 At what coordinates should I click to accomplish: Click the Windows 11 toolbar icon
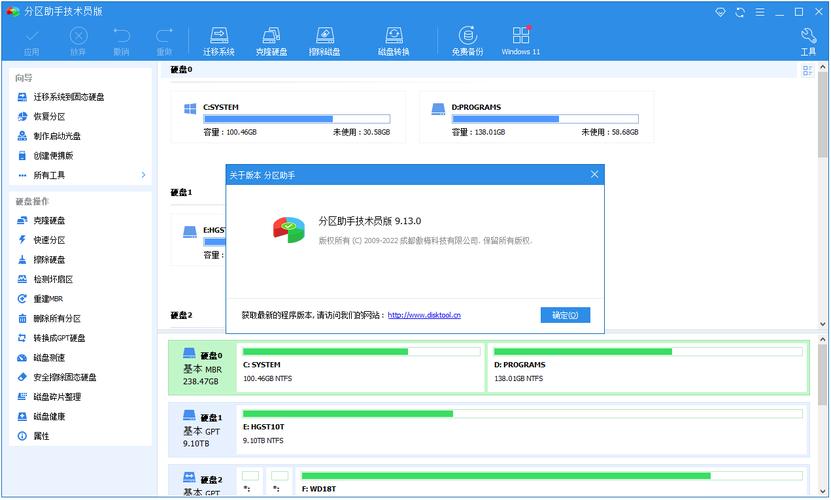click(x=520, y=40)
